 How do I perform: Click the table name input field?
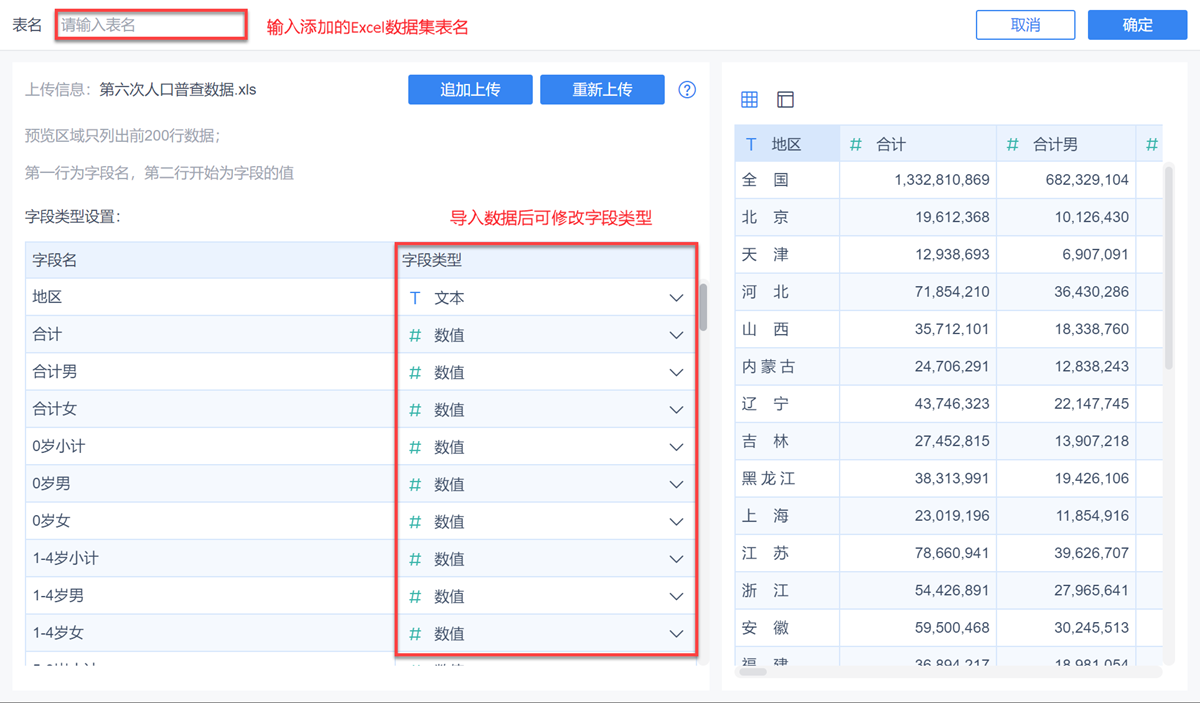click(x=150, y=25)
